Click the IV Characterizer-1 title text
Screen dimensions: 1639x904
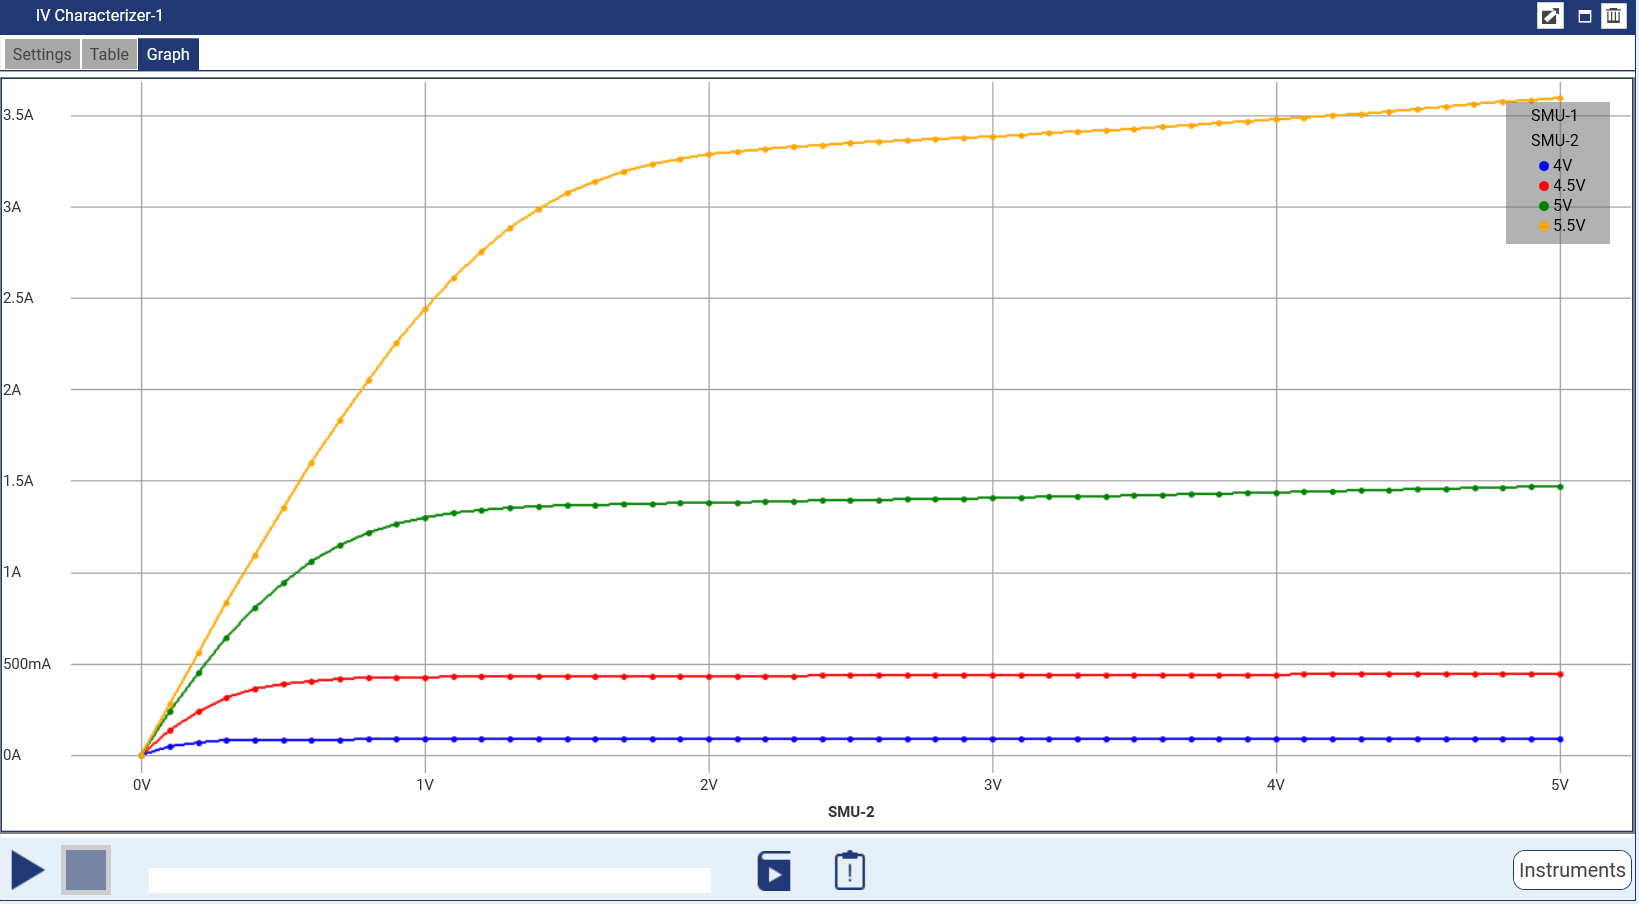coord(99,16)
